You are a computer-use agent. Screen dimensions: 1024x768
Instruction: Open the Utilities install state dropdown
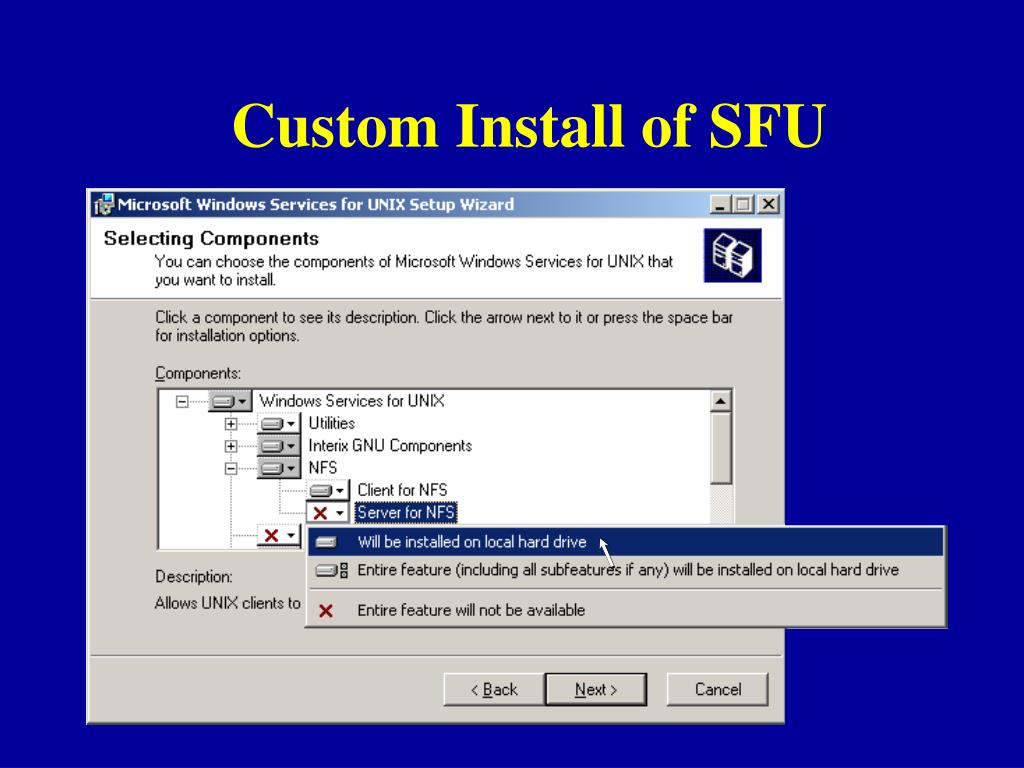(x=279, y=424)
